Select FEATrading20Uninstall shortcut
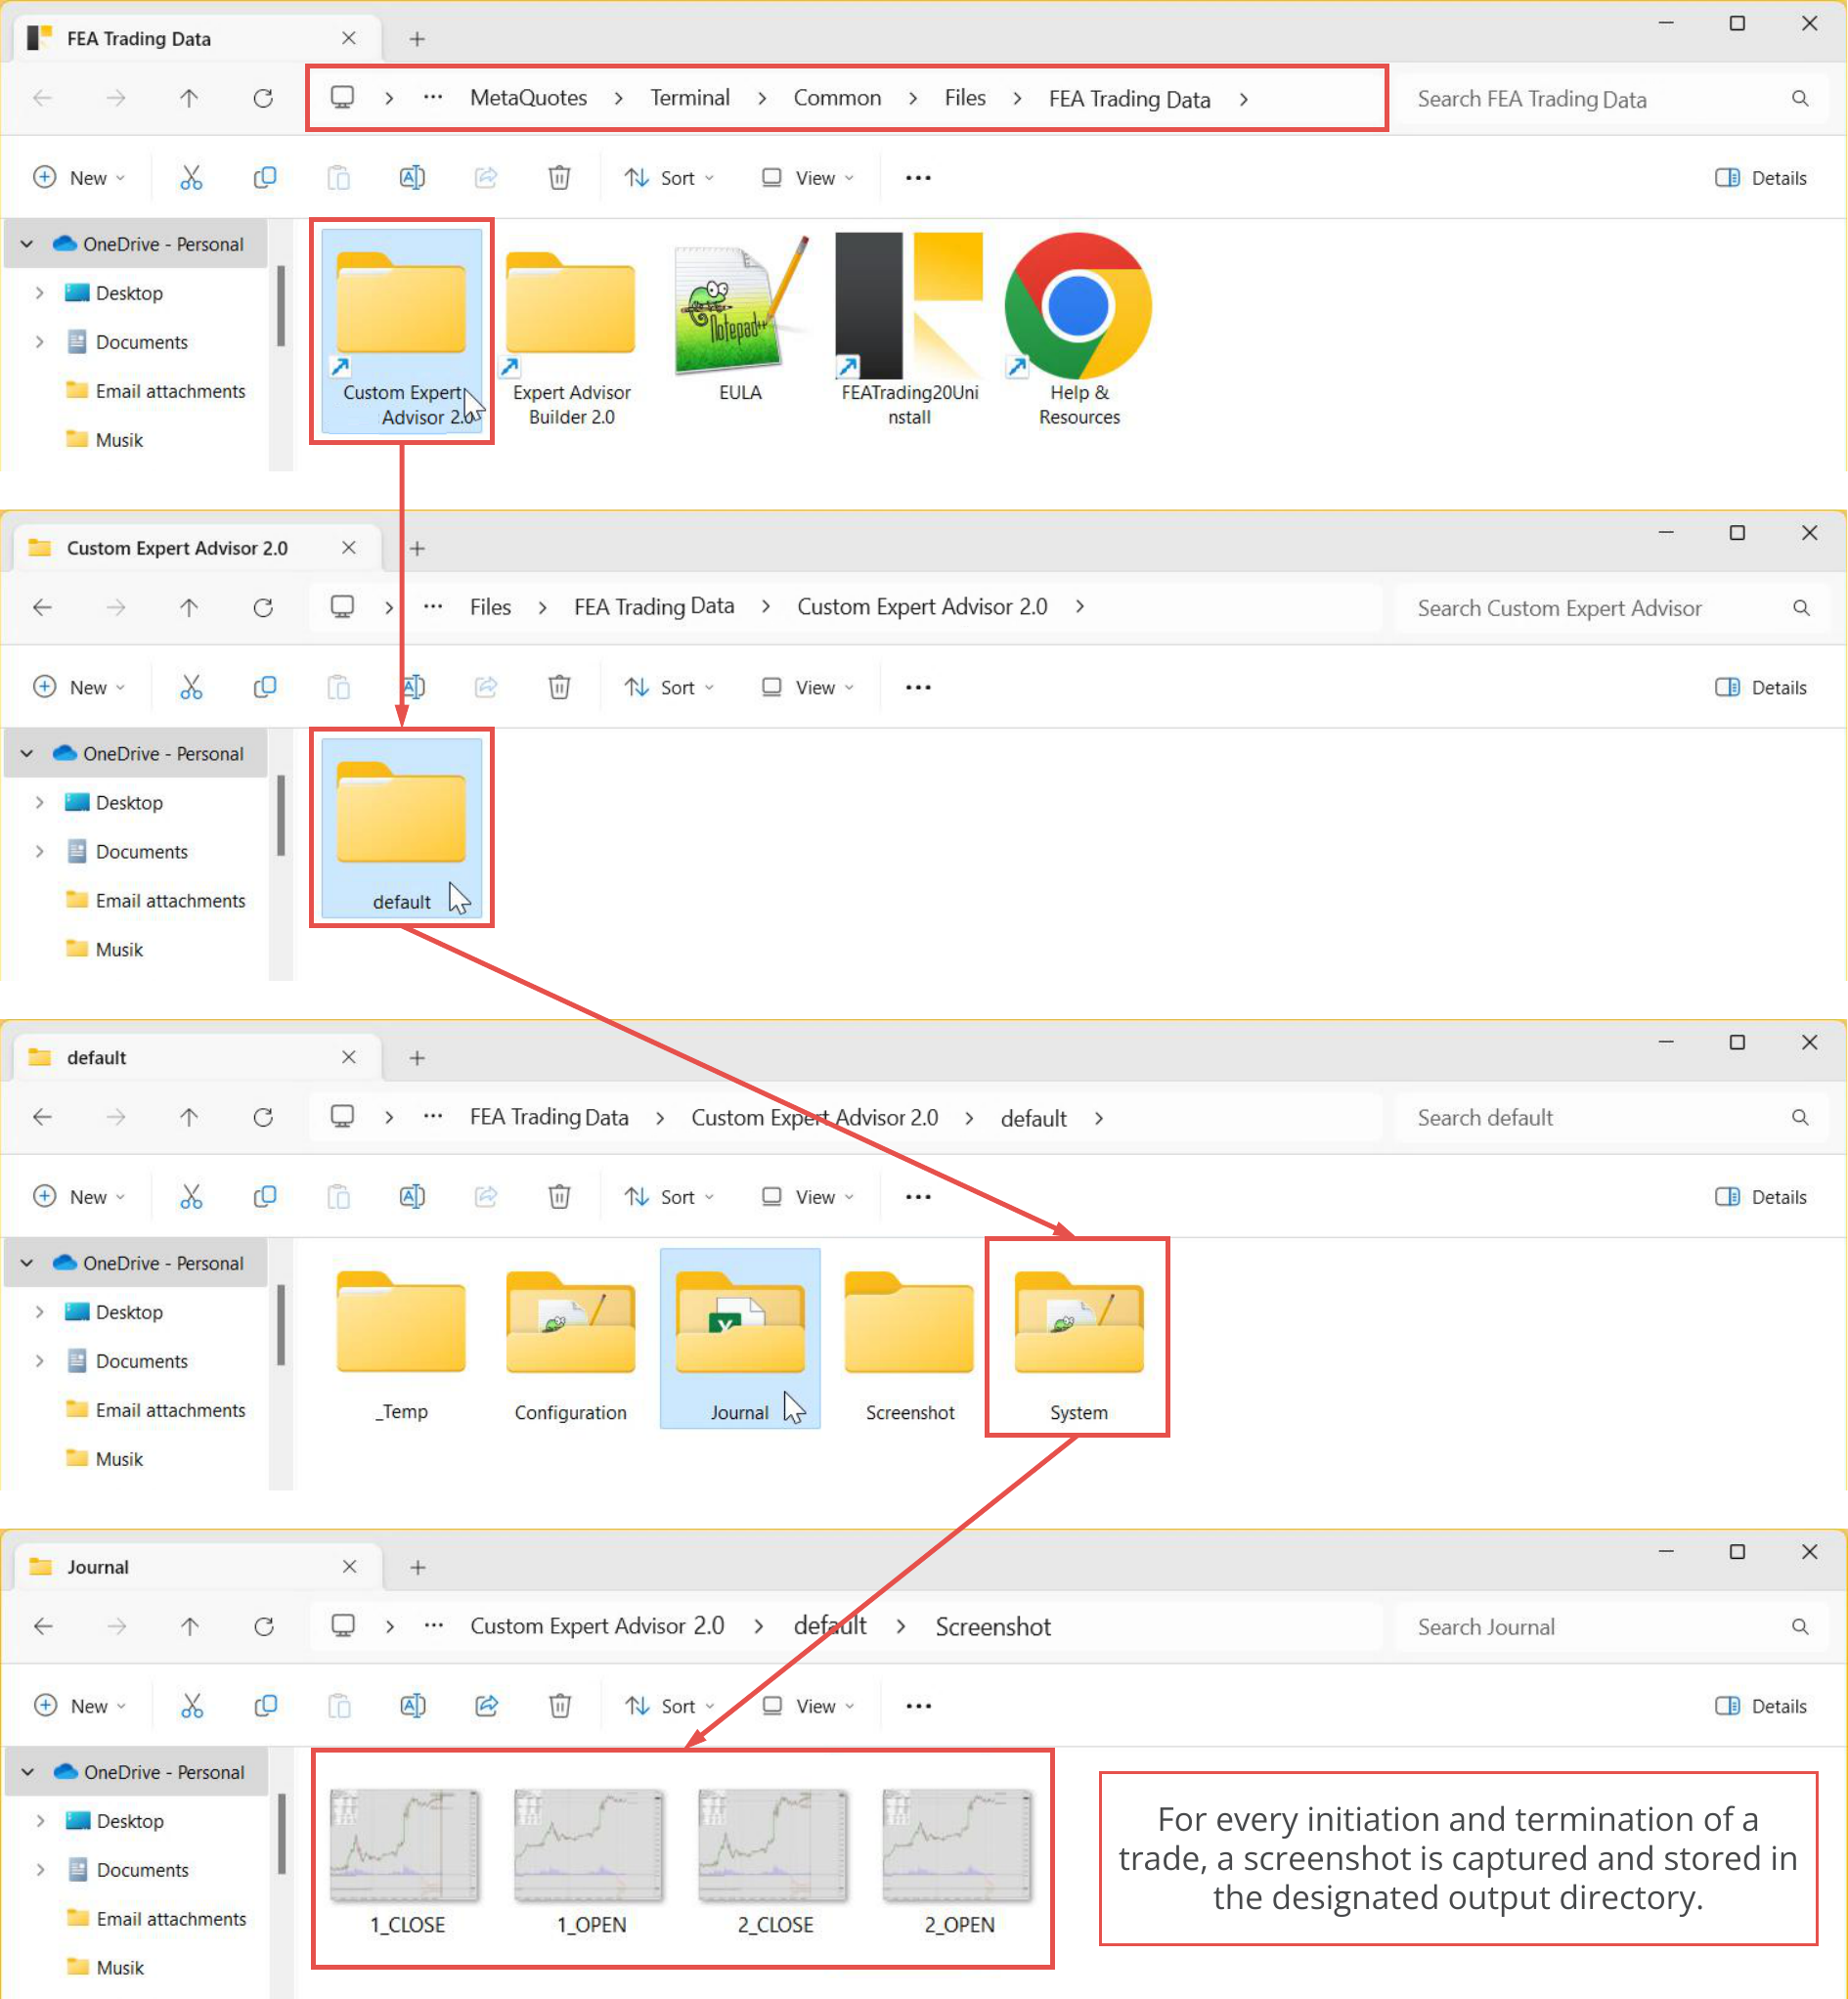 (909, 330)
